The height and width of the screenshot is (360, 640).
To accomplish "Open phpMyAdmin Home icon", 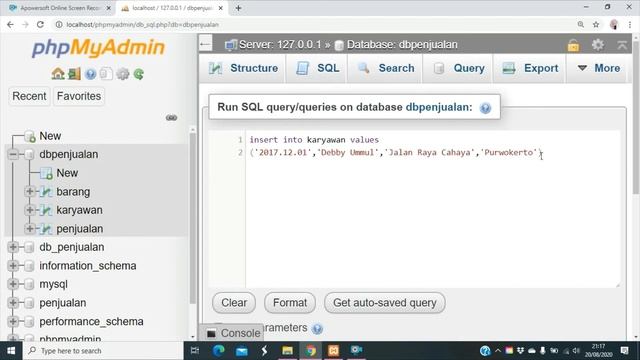I will [x=58, y=74].
